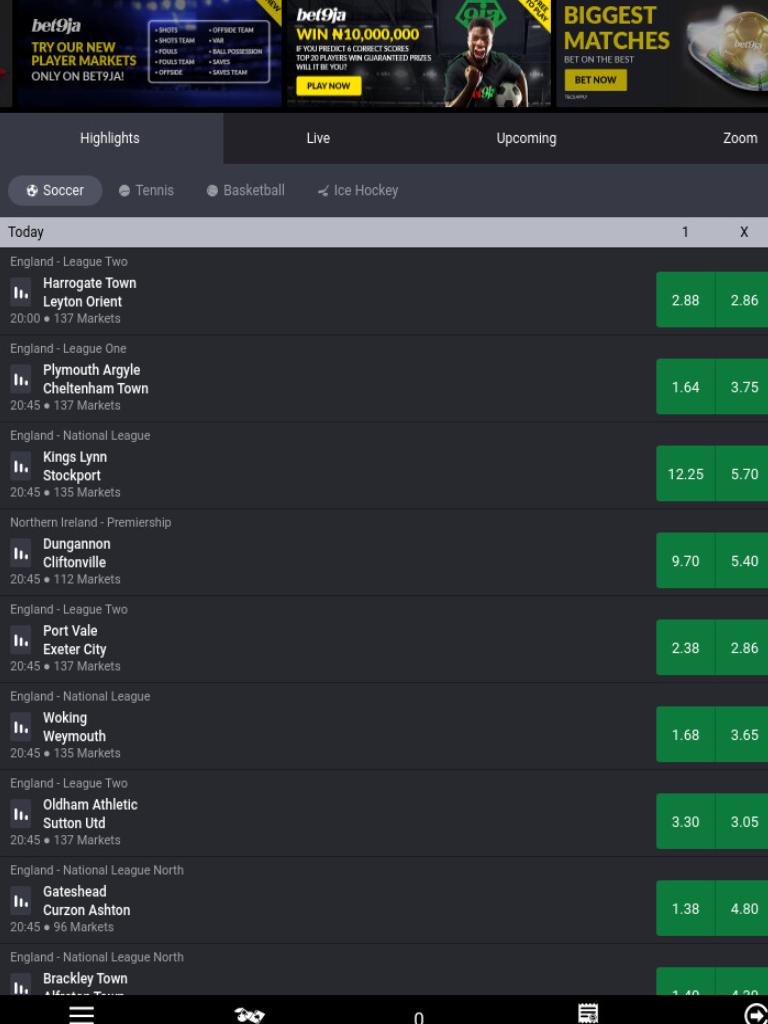
Task: Open the bet receipts icon in bottom bar
Action: (x=588, y=1014)
